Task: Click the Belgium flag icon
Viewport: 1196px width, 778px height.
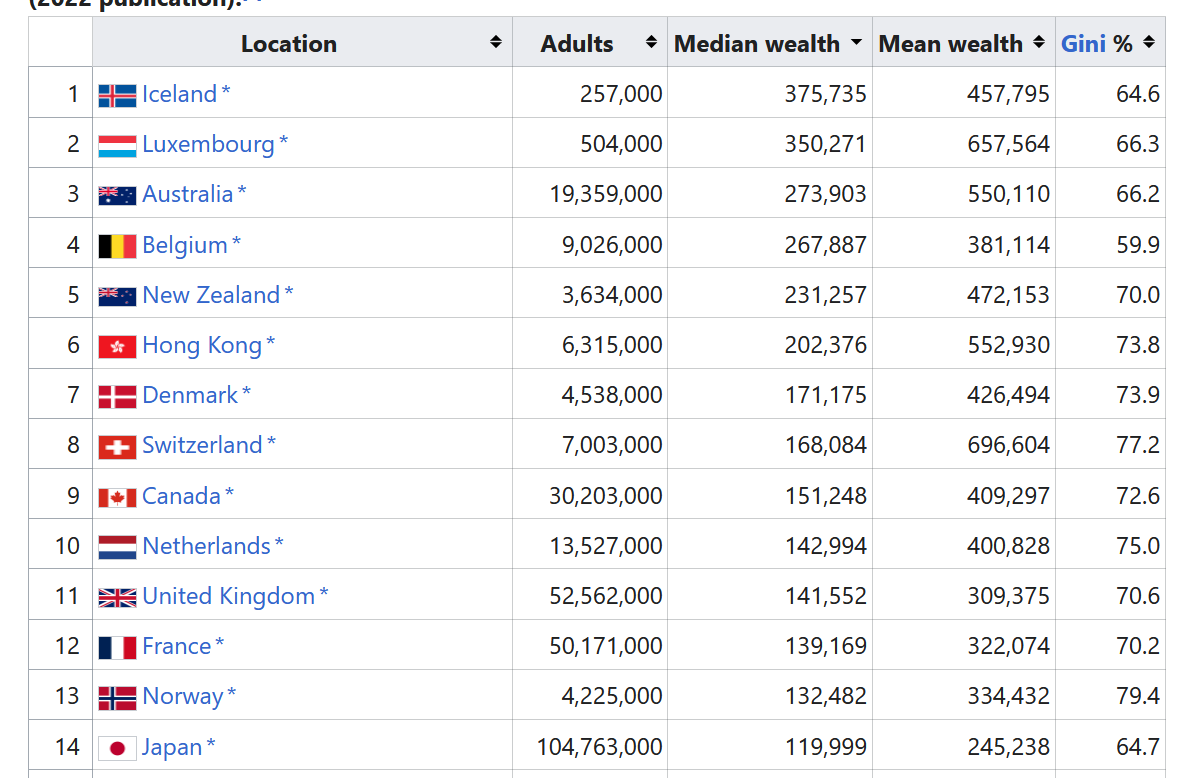Action: (117, 246)
